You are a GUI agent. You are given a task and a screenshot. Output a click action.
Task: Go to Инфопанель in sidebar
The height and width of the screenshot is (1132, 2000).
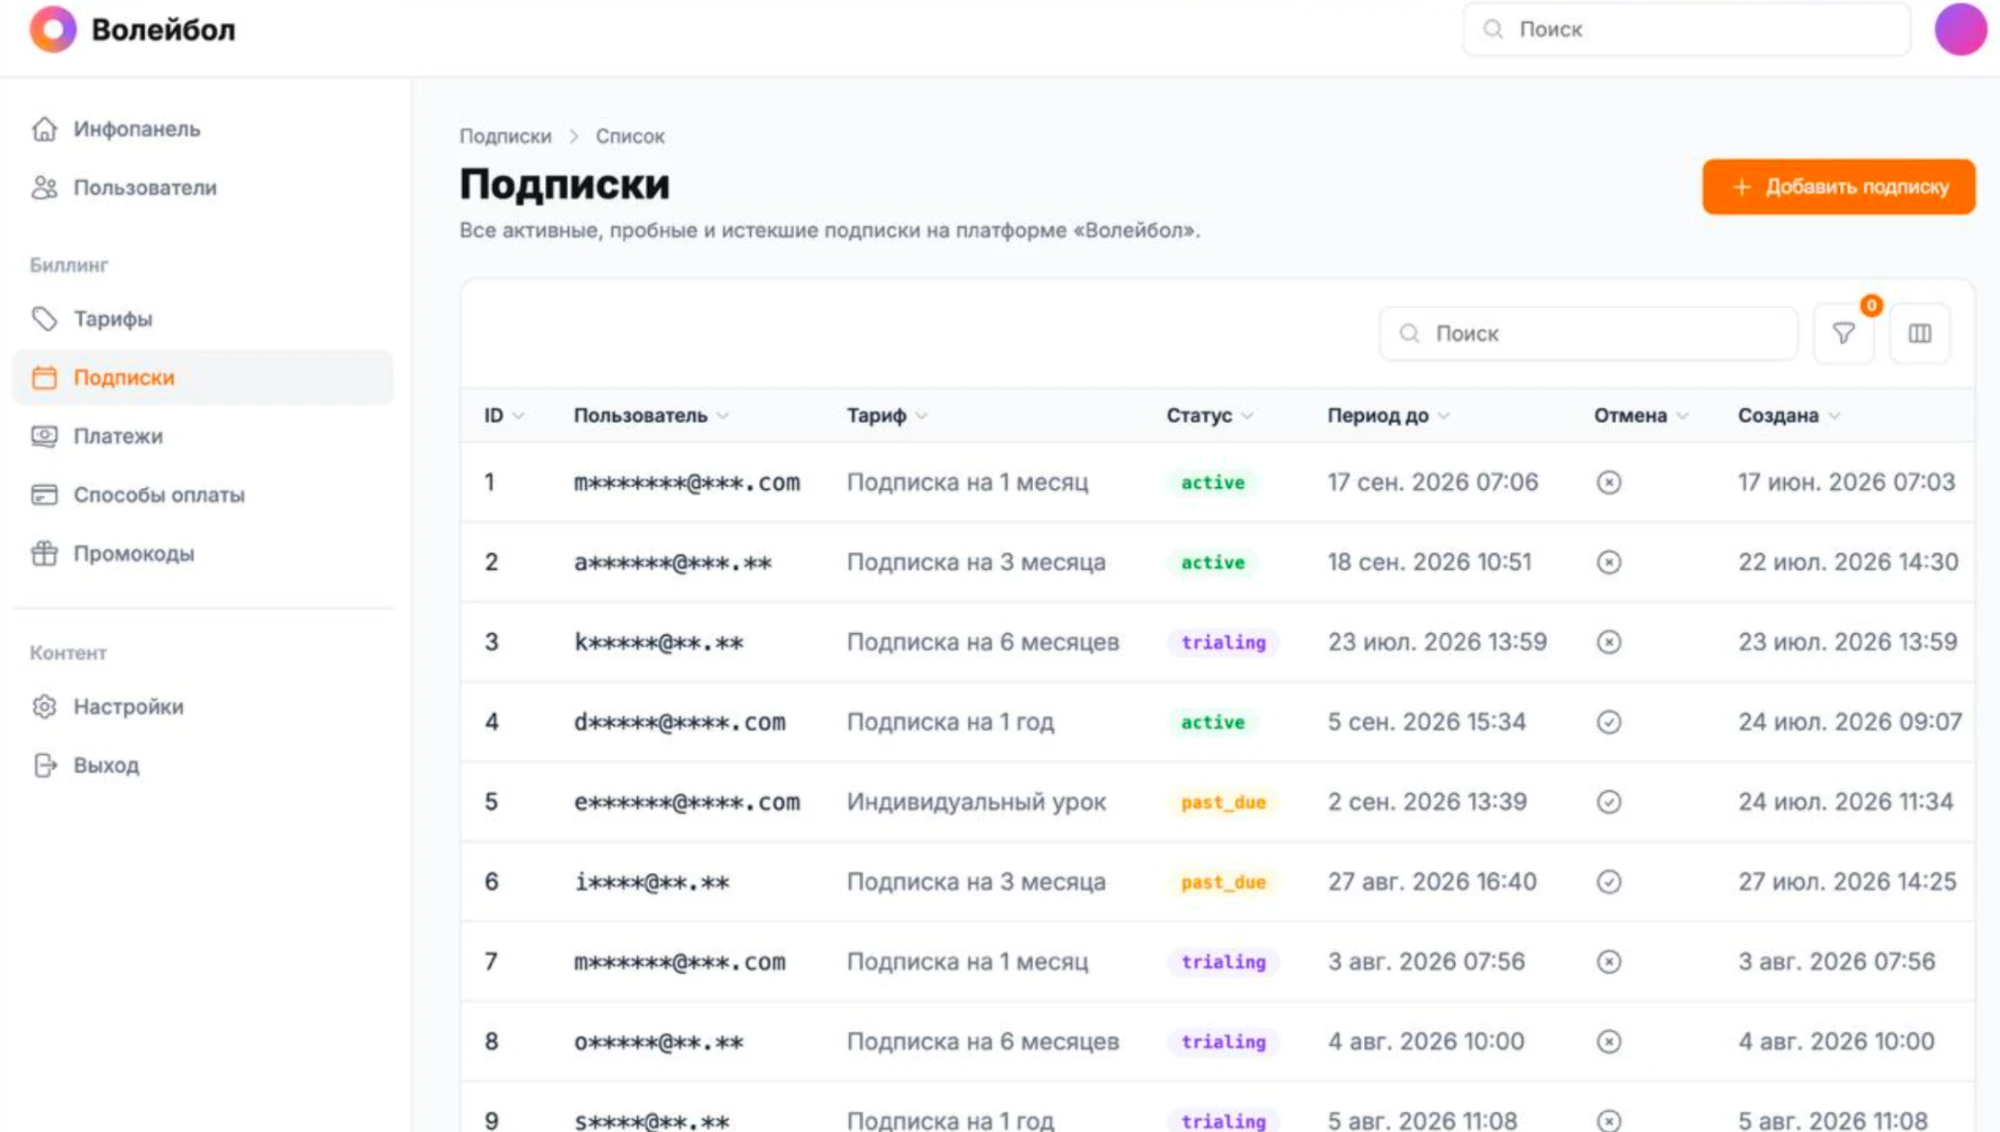[202, 129]
